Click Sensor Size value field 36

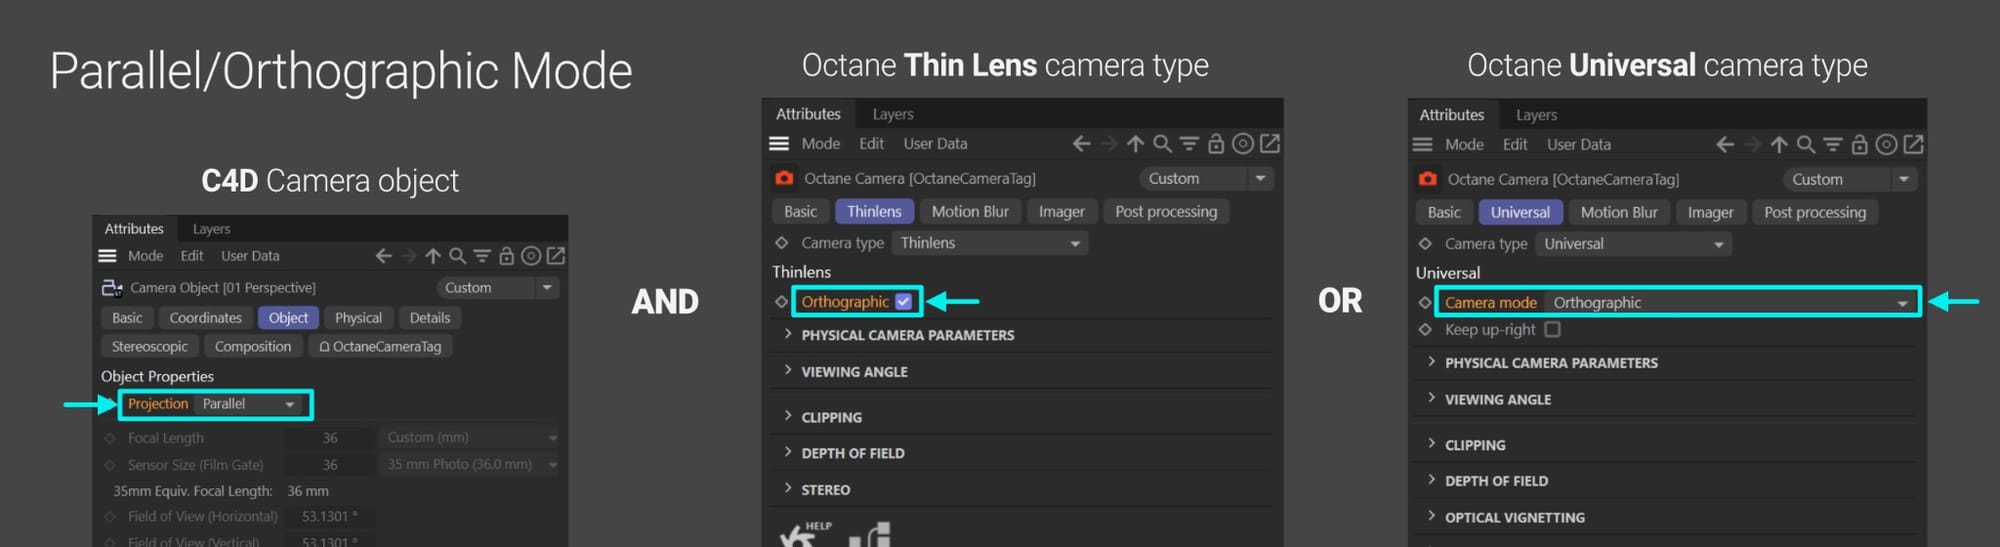click(330, 465)
